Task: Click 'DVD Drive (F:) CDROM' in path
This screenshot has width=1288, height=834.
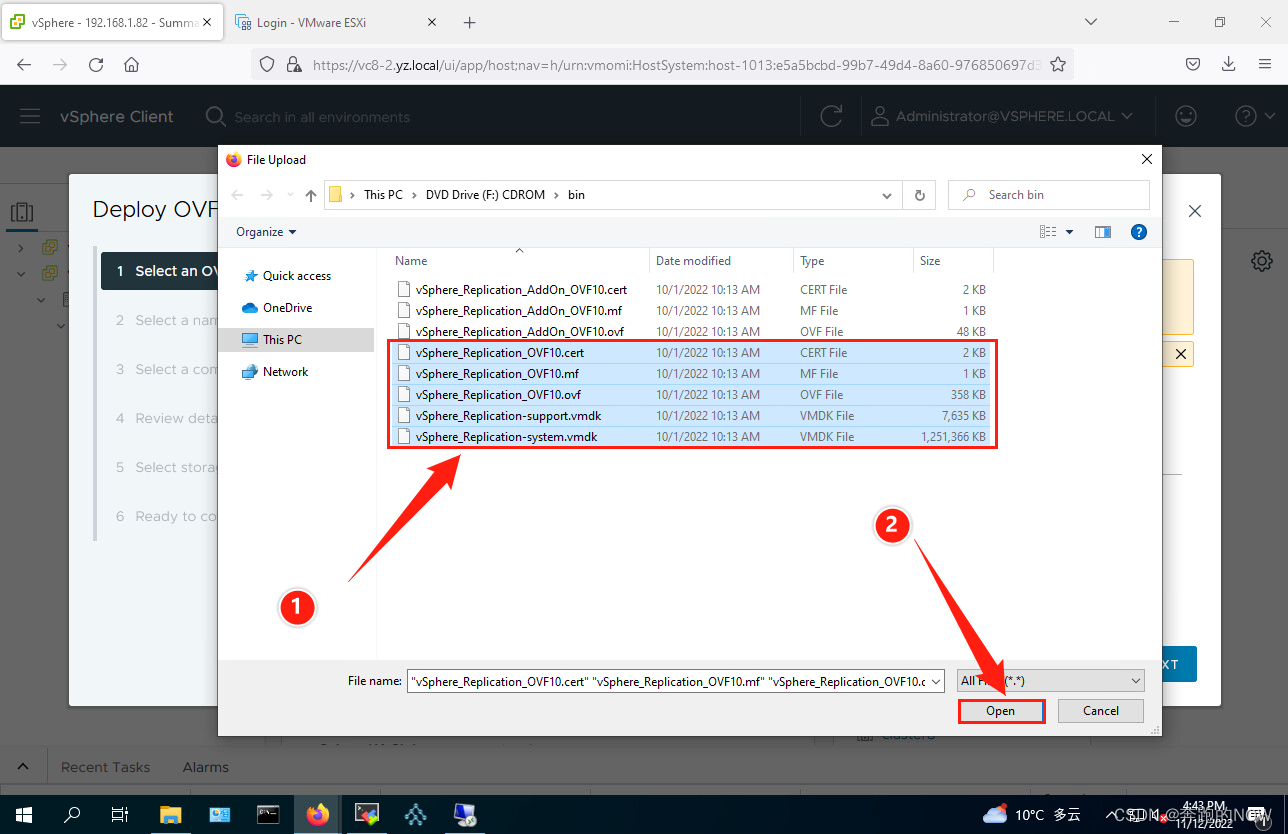Action: coord(485,195)
